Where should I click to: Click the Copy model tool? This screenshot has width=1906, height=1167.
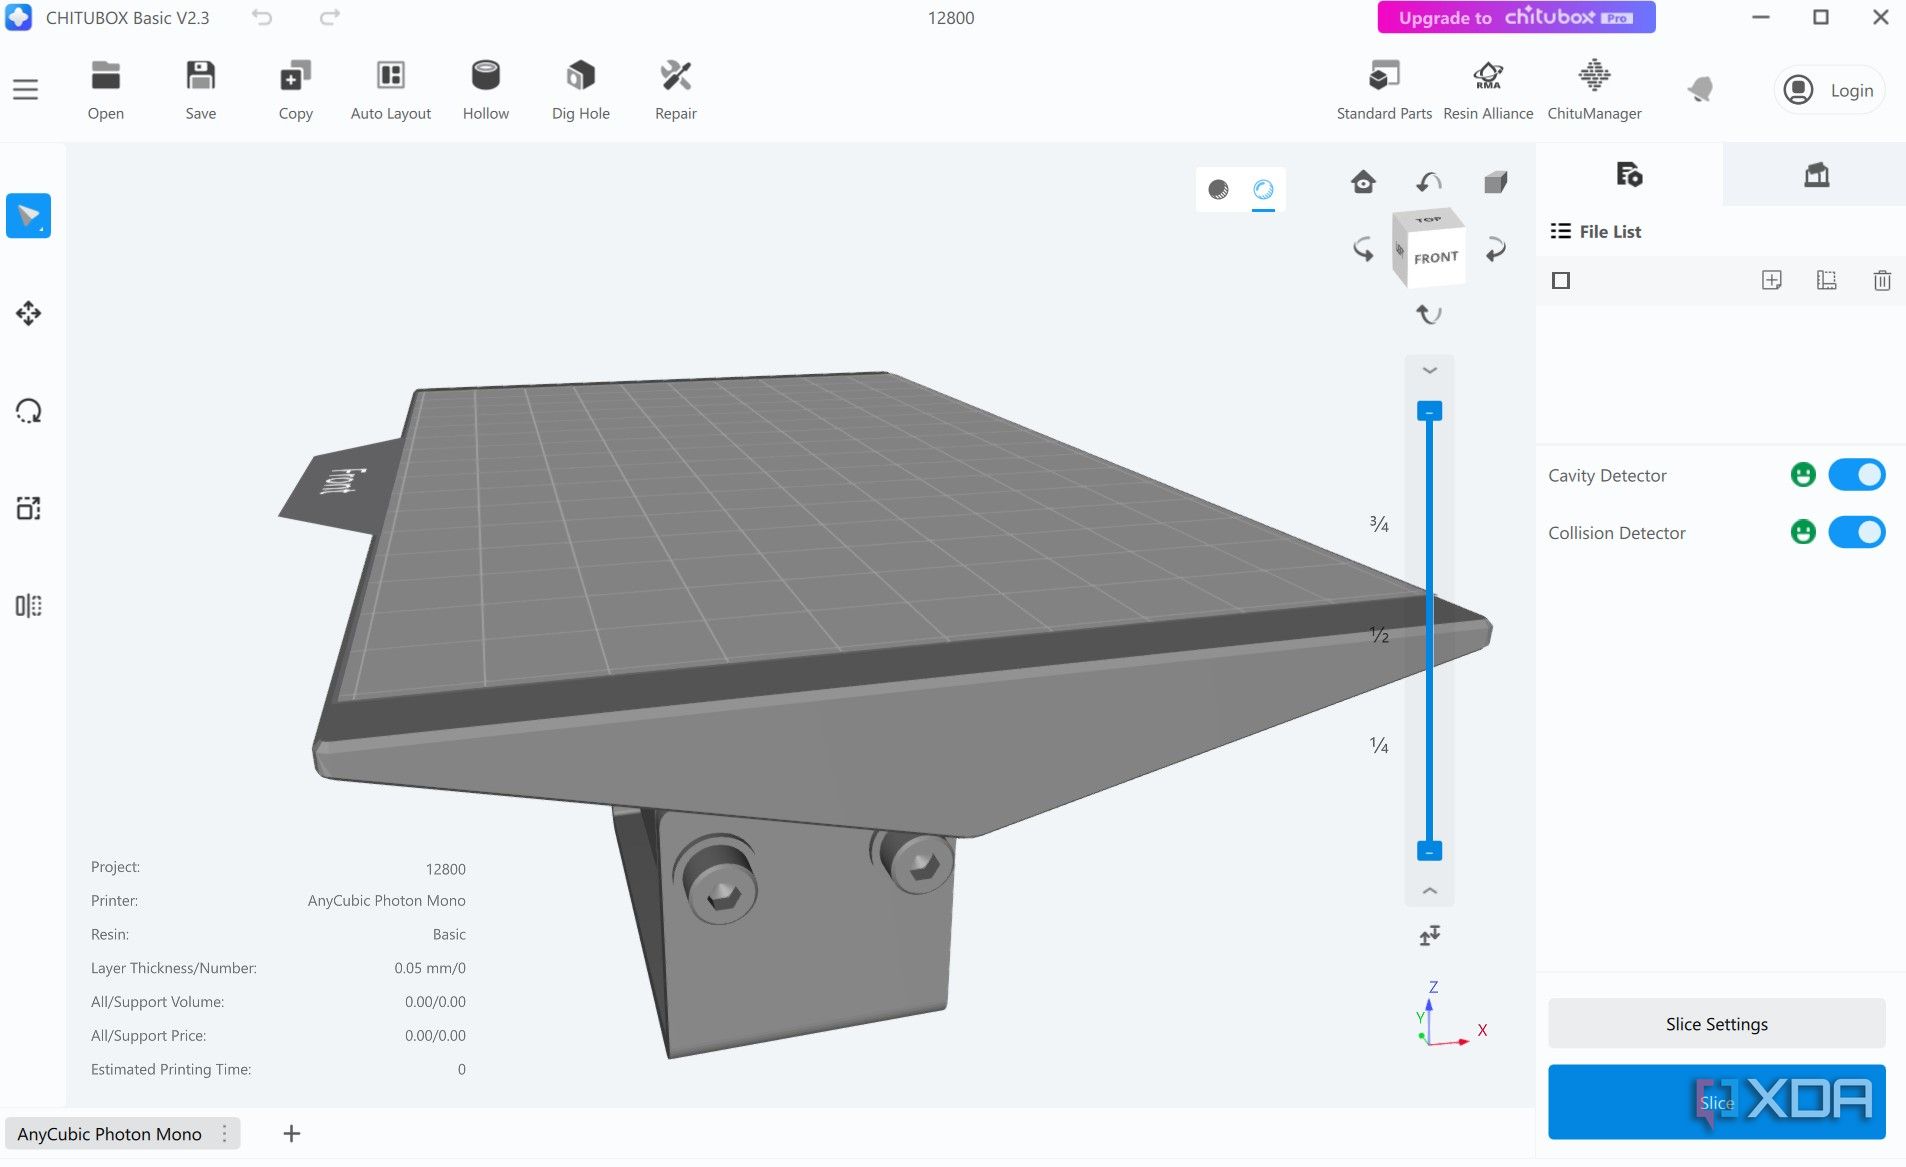click(295, 90)
